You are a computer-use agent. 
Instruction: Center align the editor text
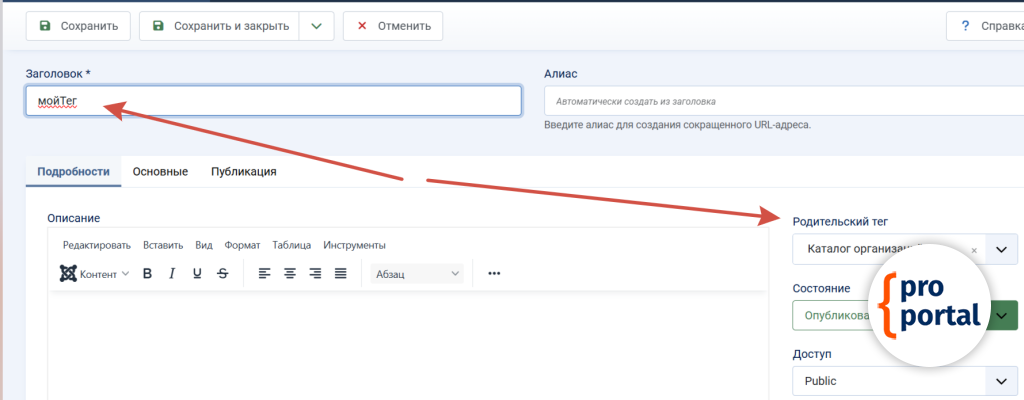click(x=290, y=274)
